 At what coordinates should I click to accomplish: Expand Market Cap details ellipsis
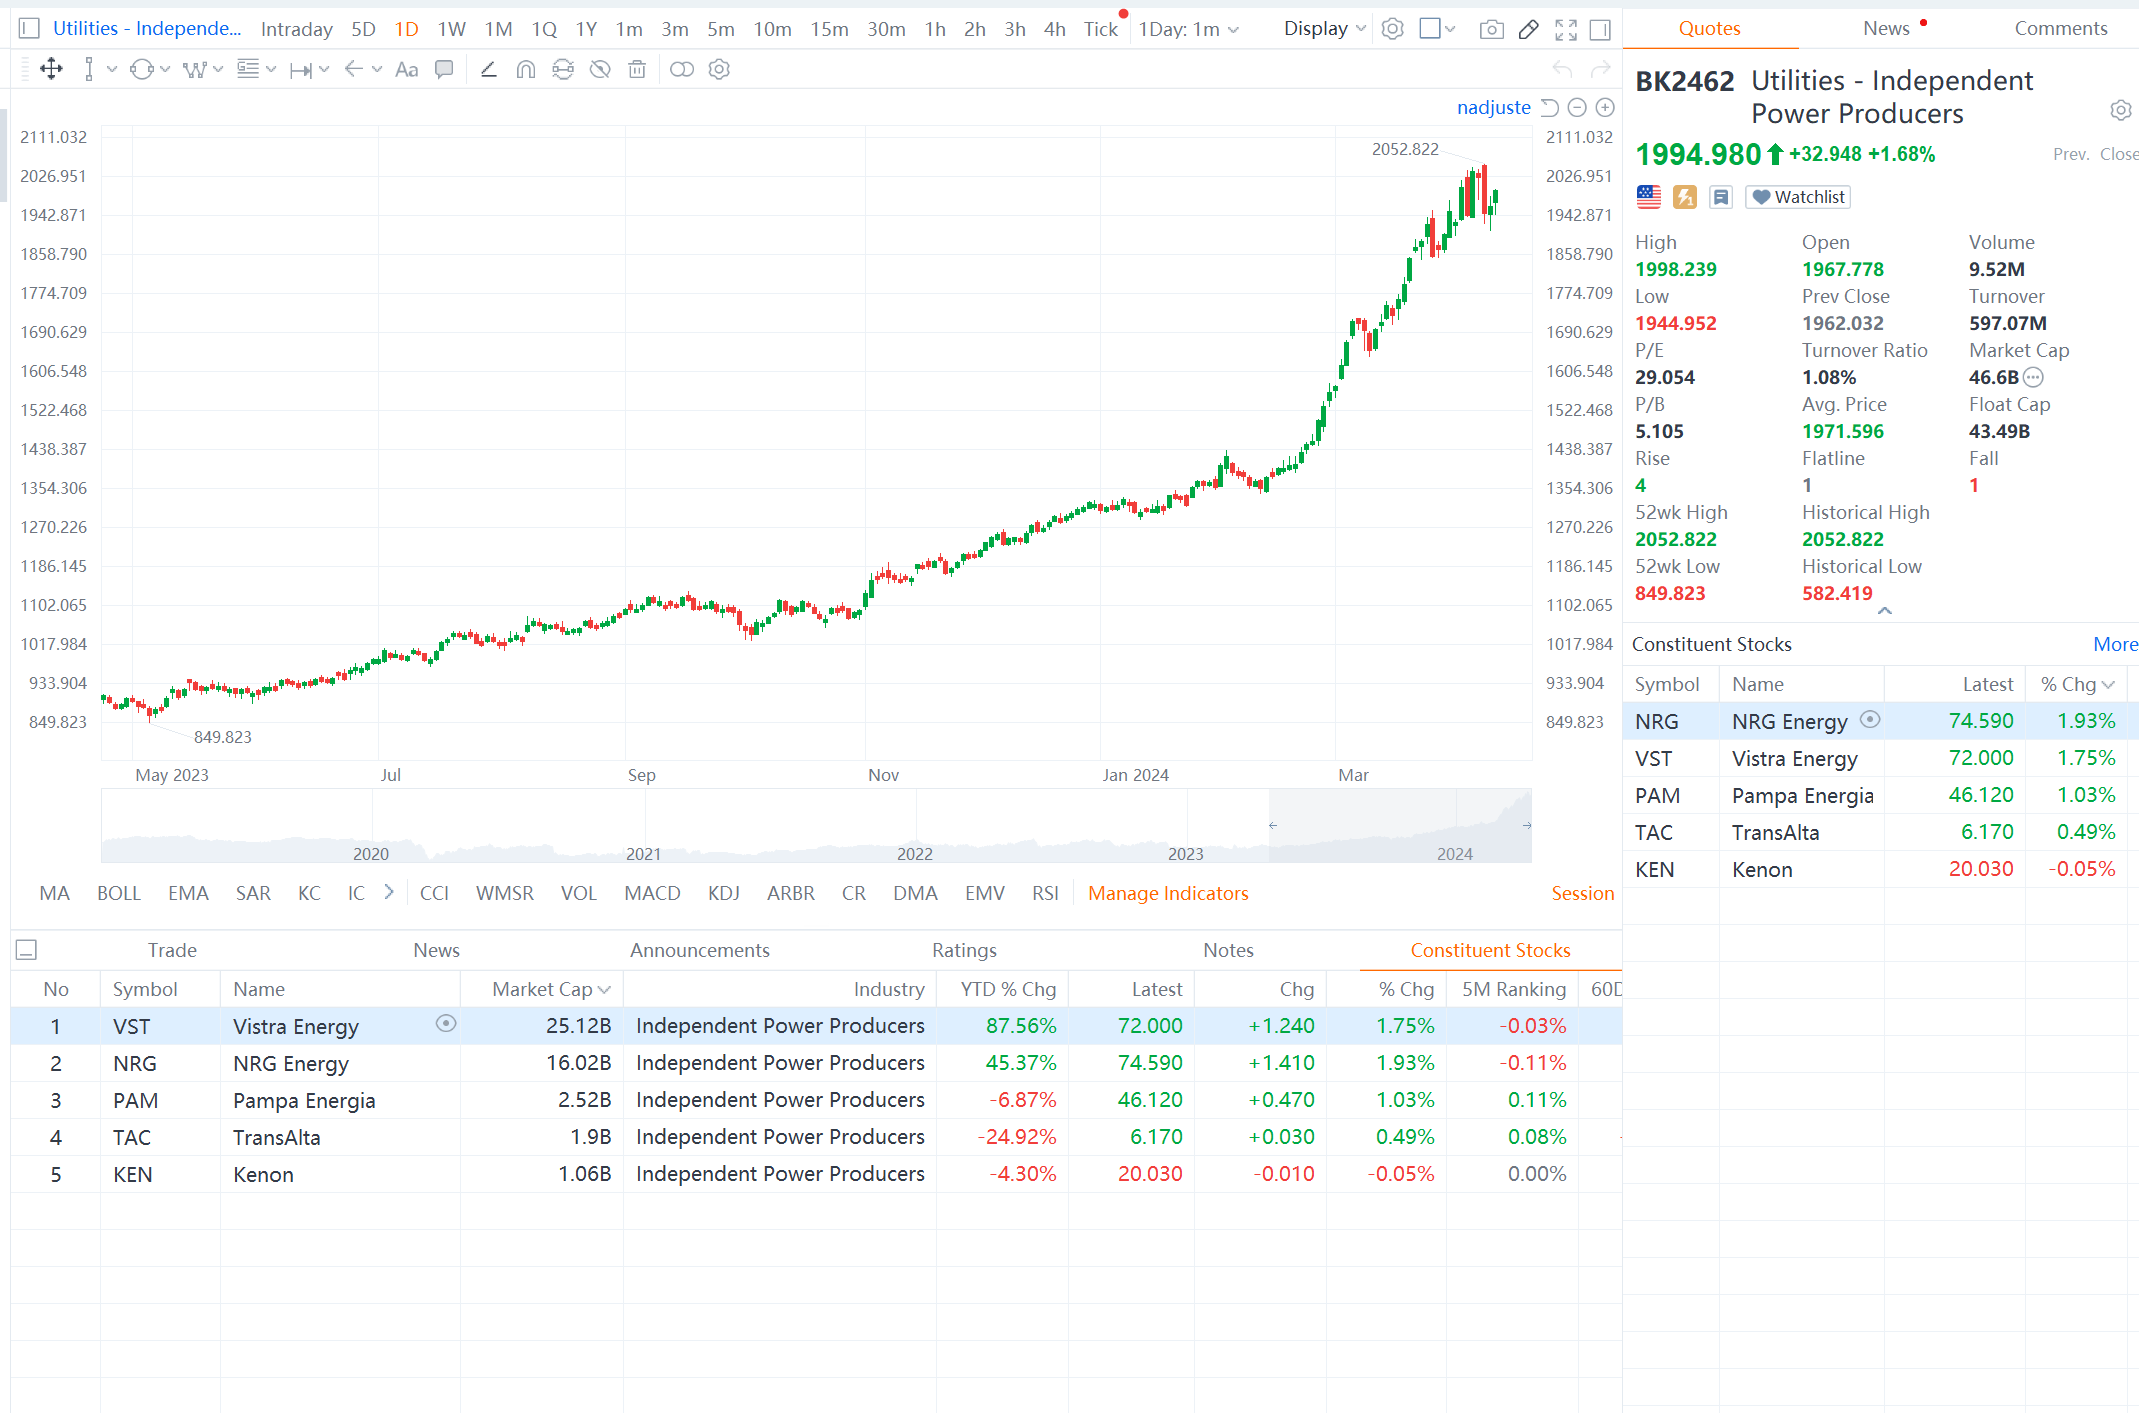(2033, 377)
